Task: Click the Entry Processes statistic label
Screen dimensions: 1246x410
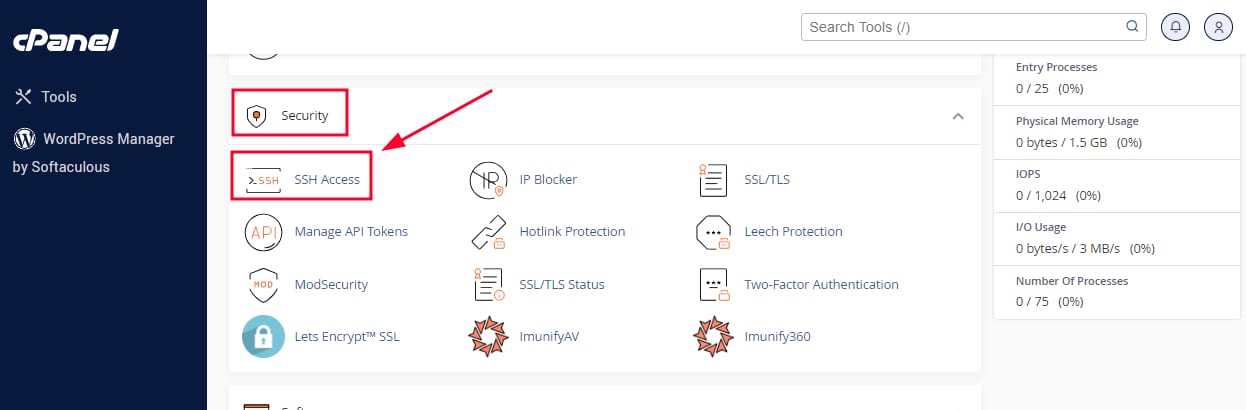Action: pyautogui.click(x=1056, y=67)
